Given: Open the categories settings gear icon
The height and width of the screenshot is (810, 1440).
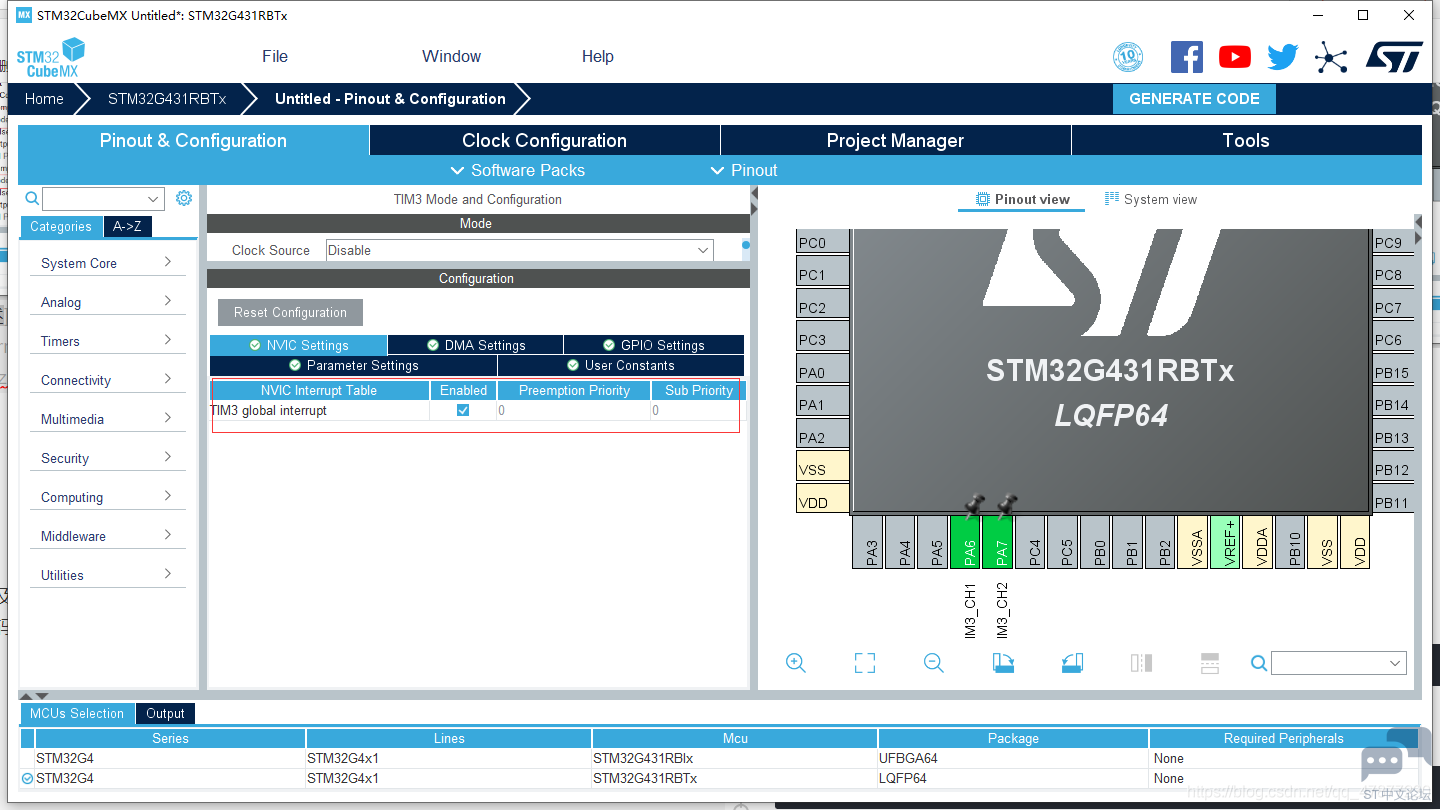Looking at the screenshot, I should click(x=184, y=198).
